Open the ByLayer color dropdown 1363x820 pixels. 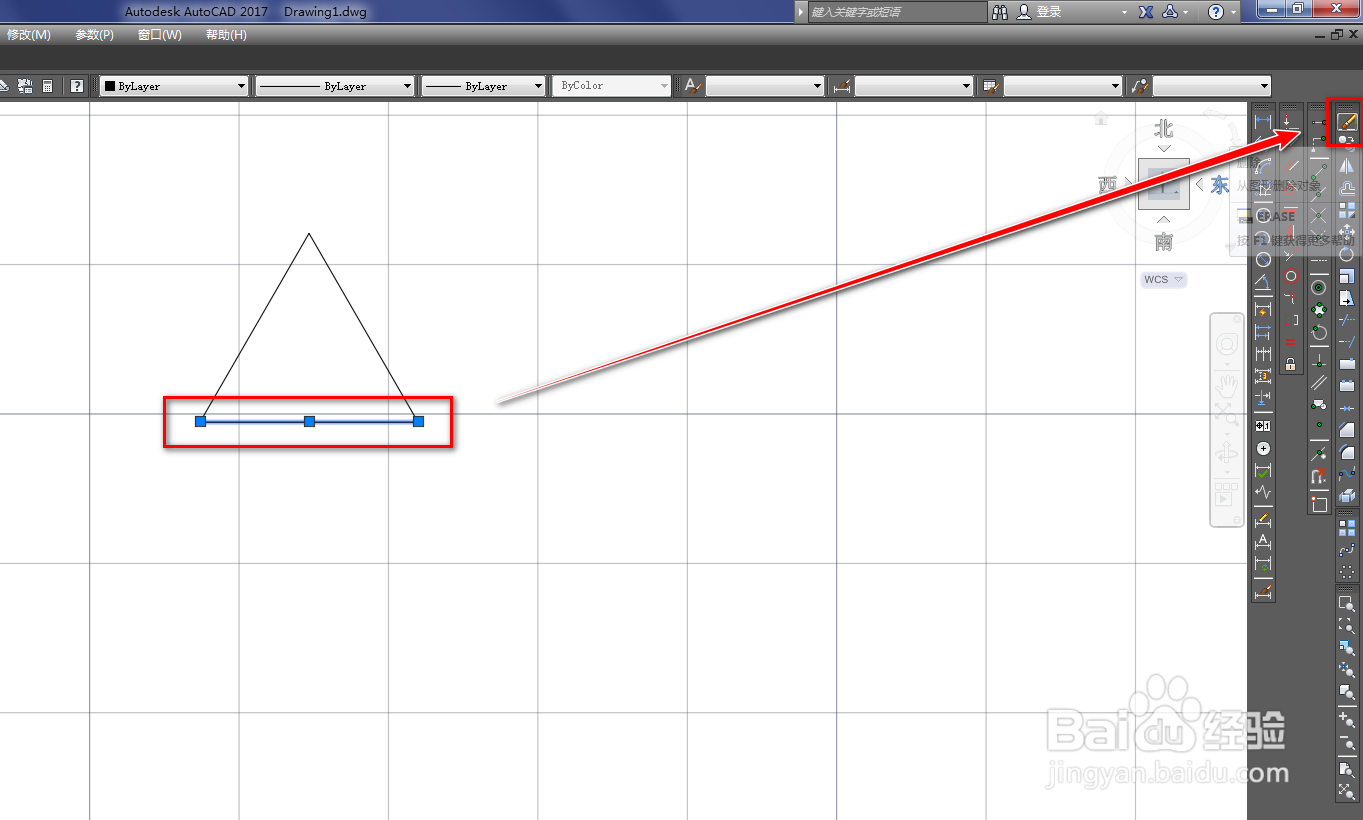pos(174,86)
